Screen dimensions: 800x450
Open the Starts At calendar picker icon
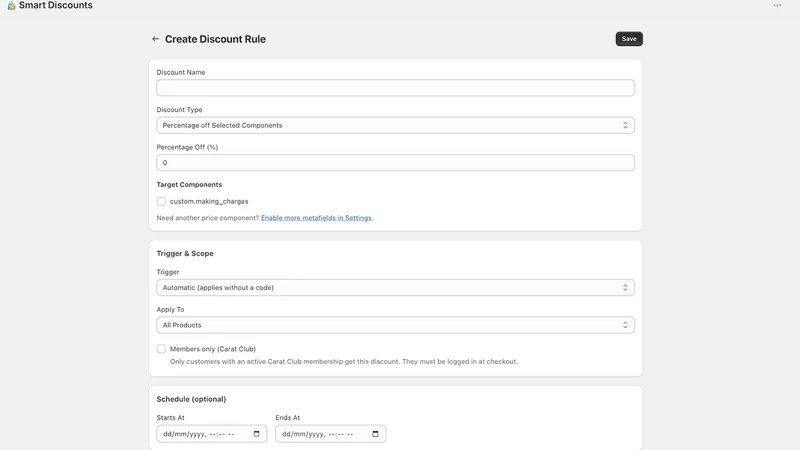click(257, 434)
